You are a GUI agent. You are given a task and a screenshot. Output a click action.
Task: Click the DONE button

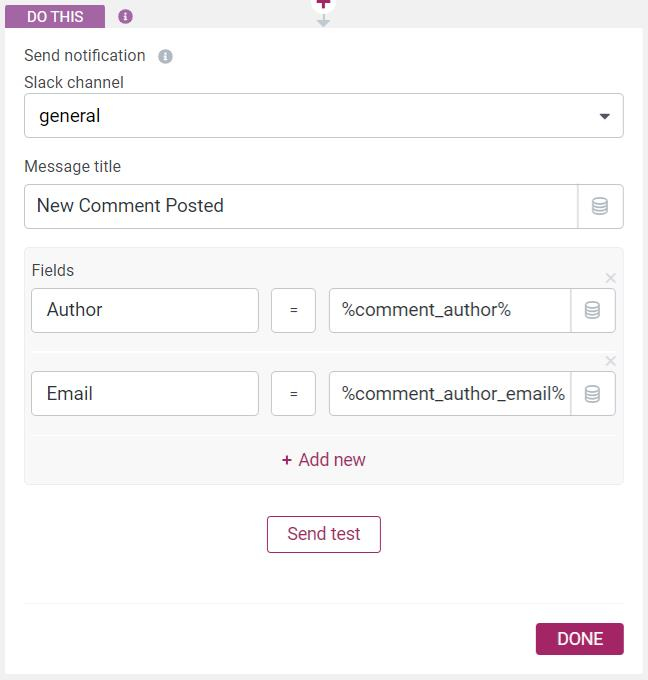tap(579, 639)
